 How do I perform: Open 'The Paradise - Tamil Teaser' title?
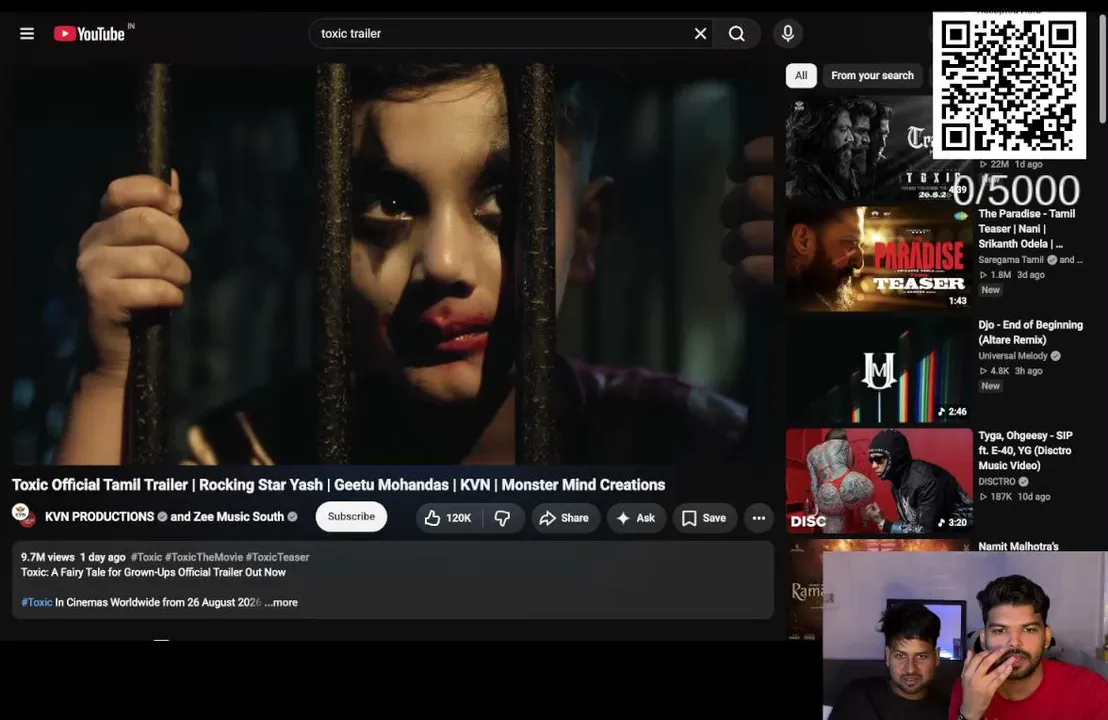(x=1027, y=229)
